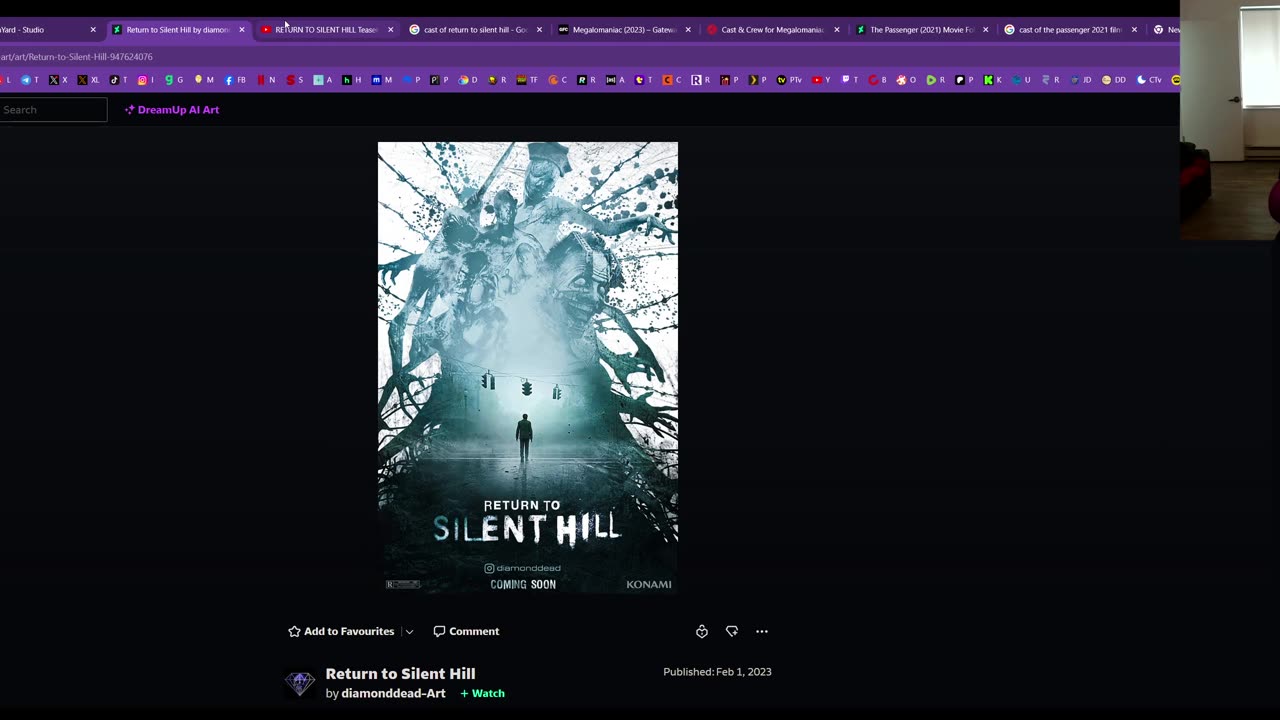Open the three-dot more options menu
This screenshot has height=720, width=1280.
(x=762, y=632)
